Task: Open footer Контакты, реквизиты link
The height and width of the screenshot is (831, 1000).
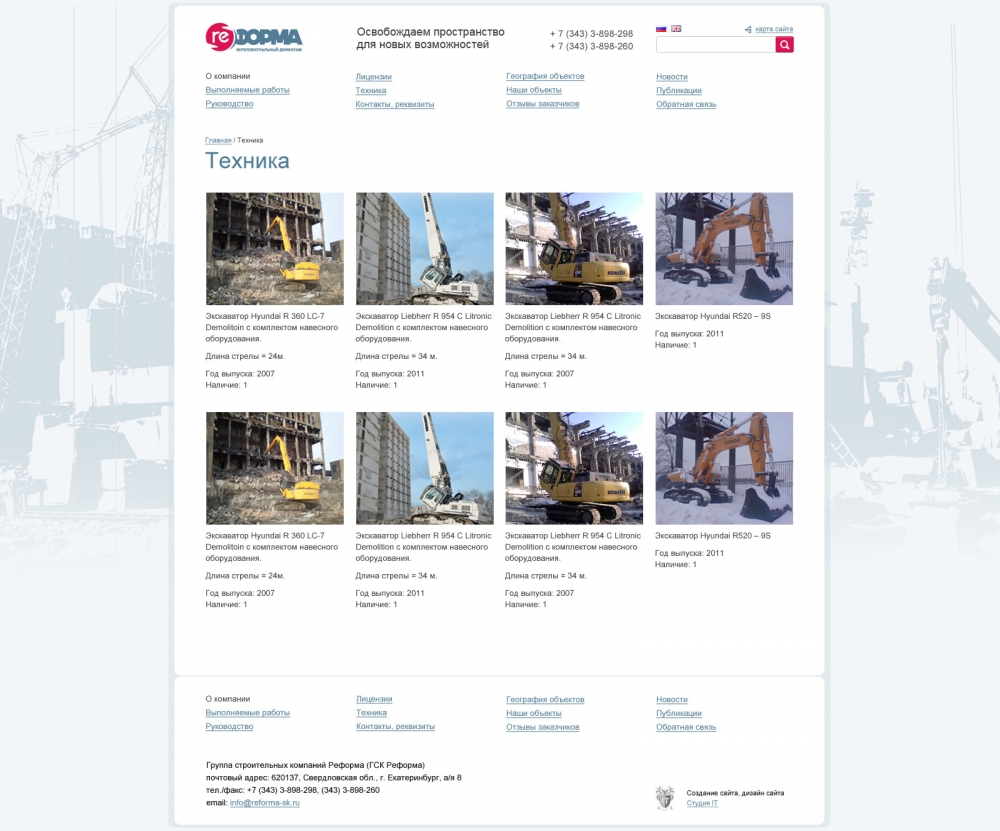Action: tap(395, 726)
